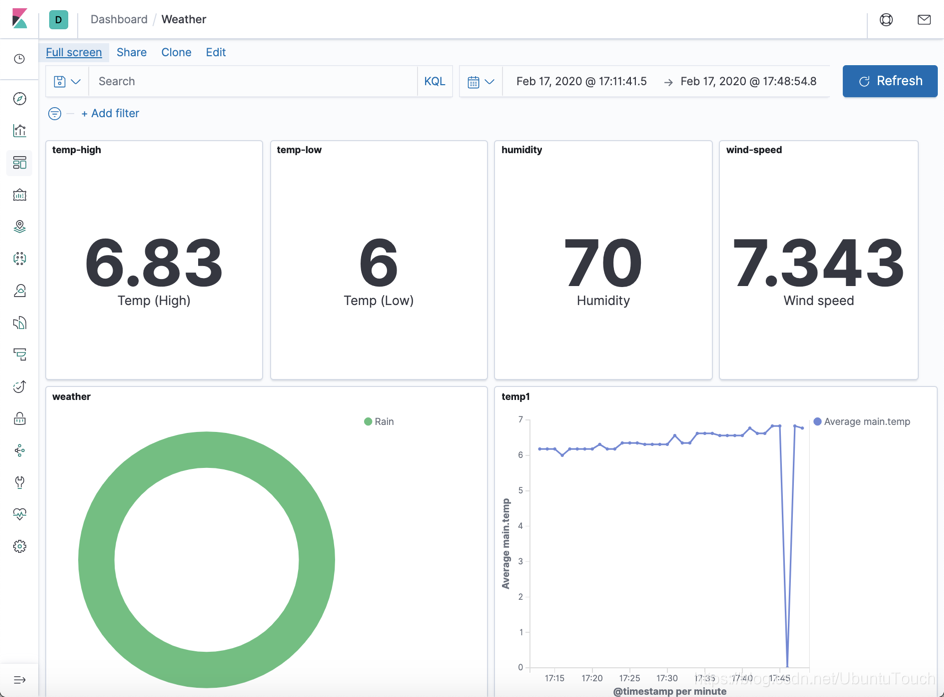
Task: Click the 70 humidity value
Action: [603, 262]
